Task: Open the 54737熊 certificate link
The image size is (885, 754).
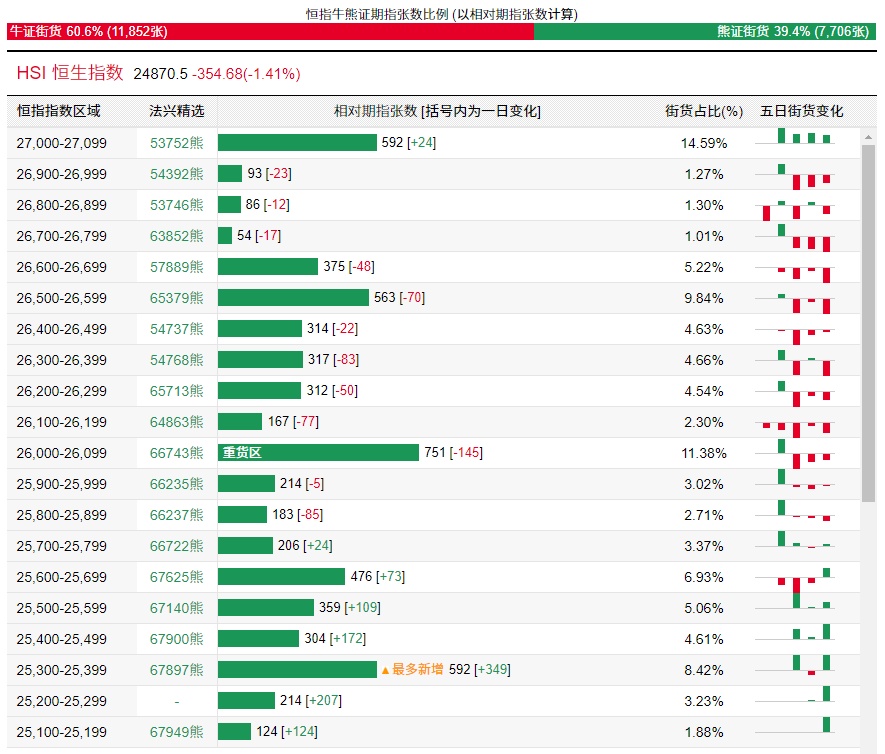Action: (177, 329)
